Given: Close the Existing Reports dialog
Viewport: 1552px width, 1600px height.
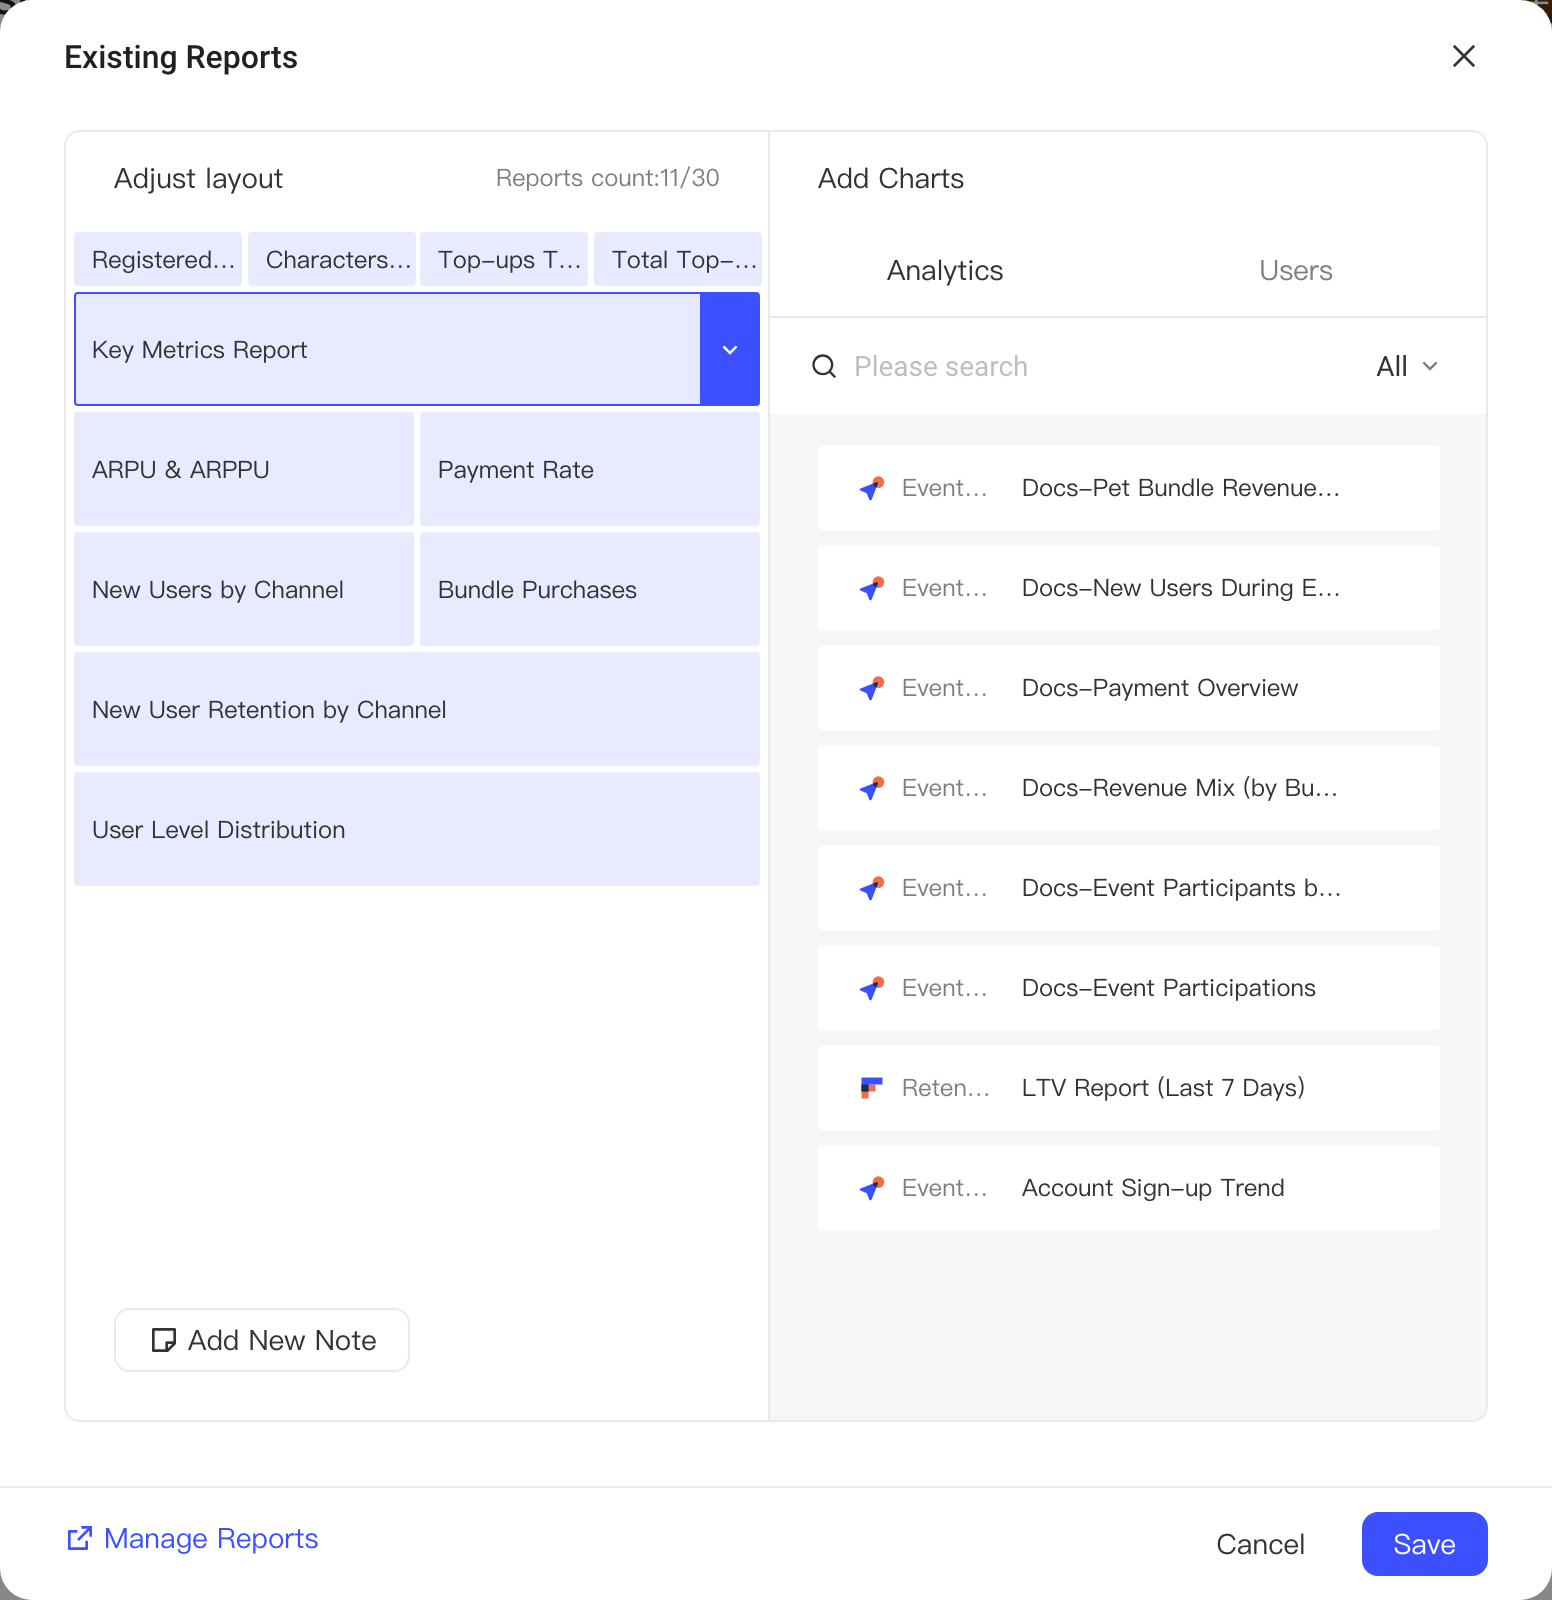Looking at the screenshot, I should (1464, 56).
